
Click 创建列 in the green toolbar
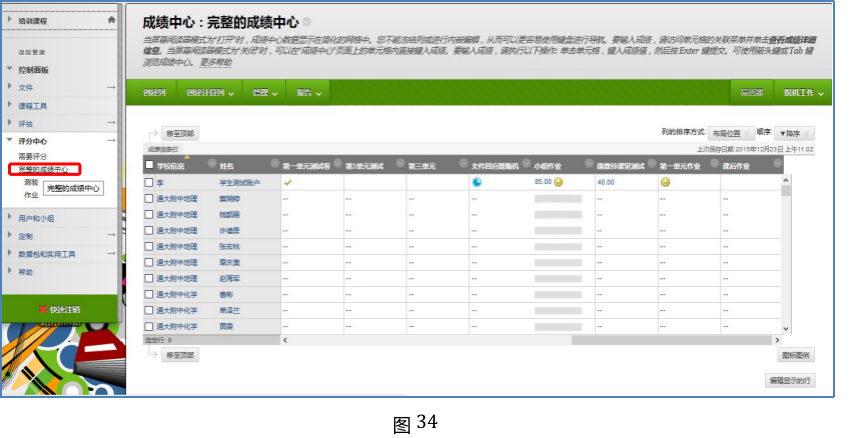(x=154, y=93)
